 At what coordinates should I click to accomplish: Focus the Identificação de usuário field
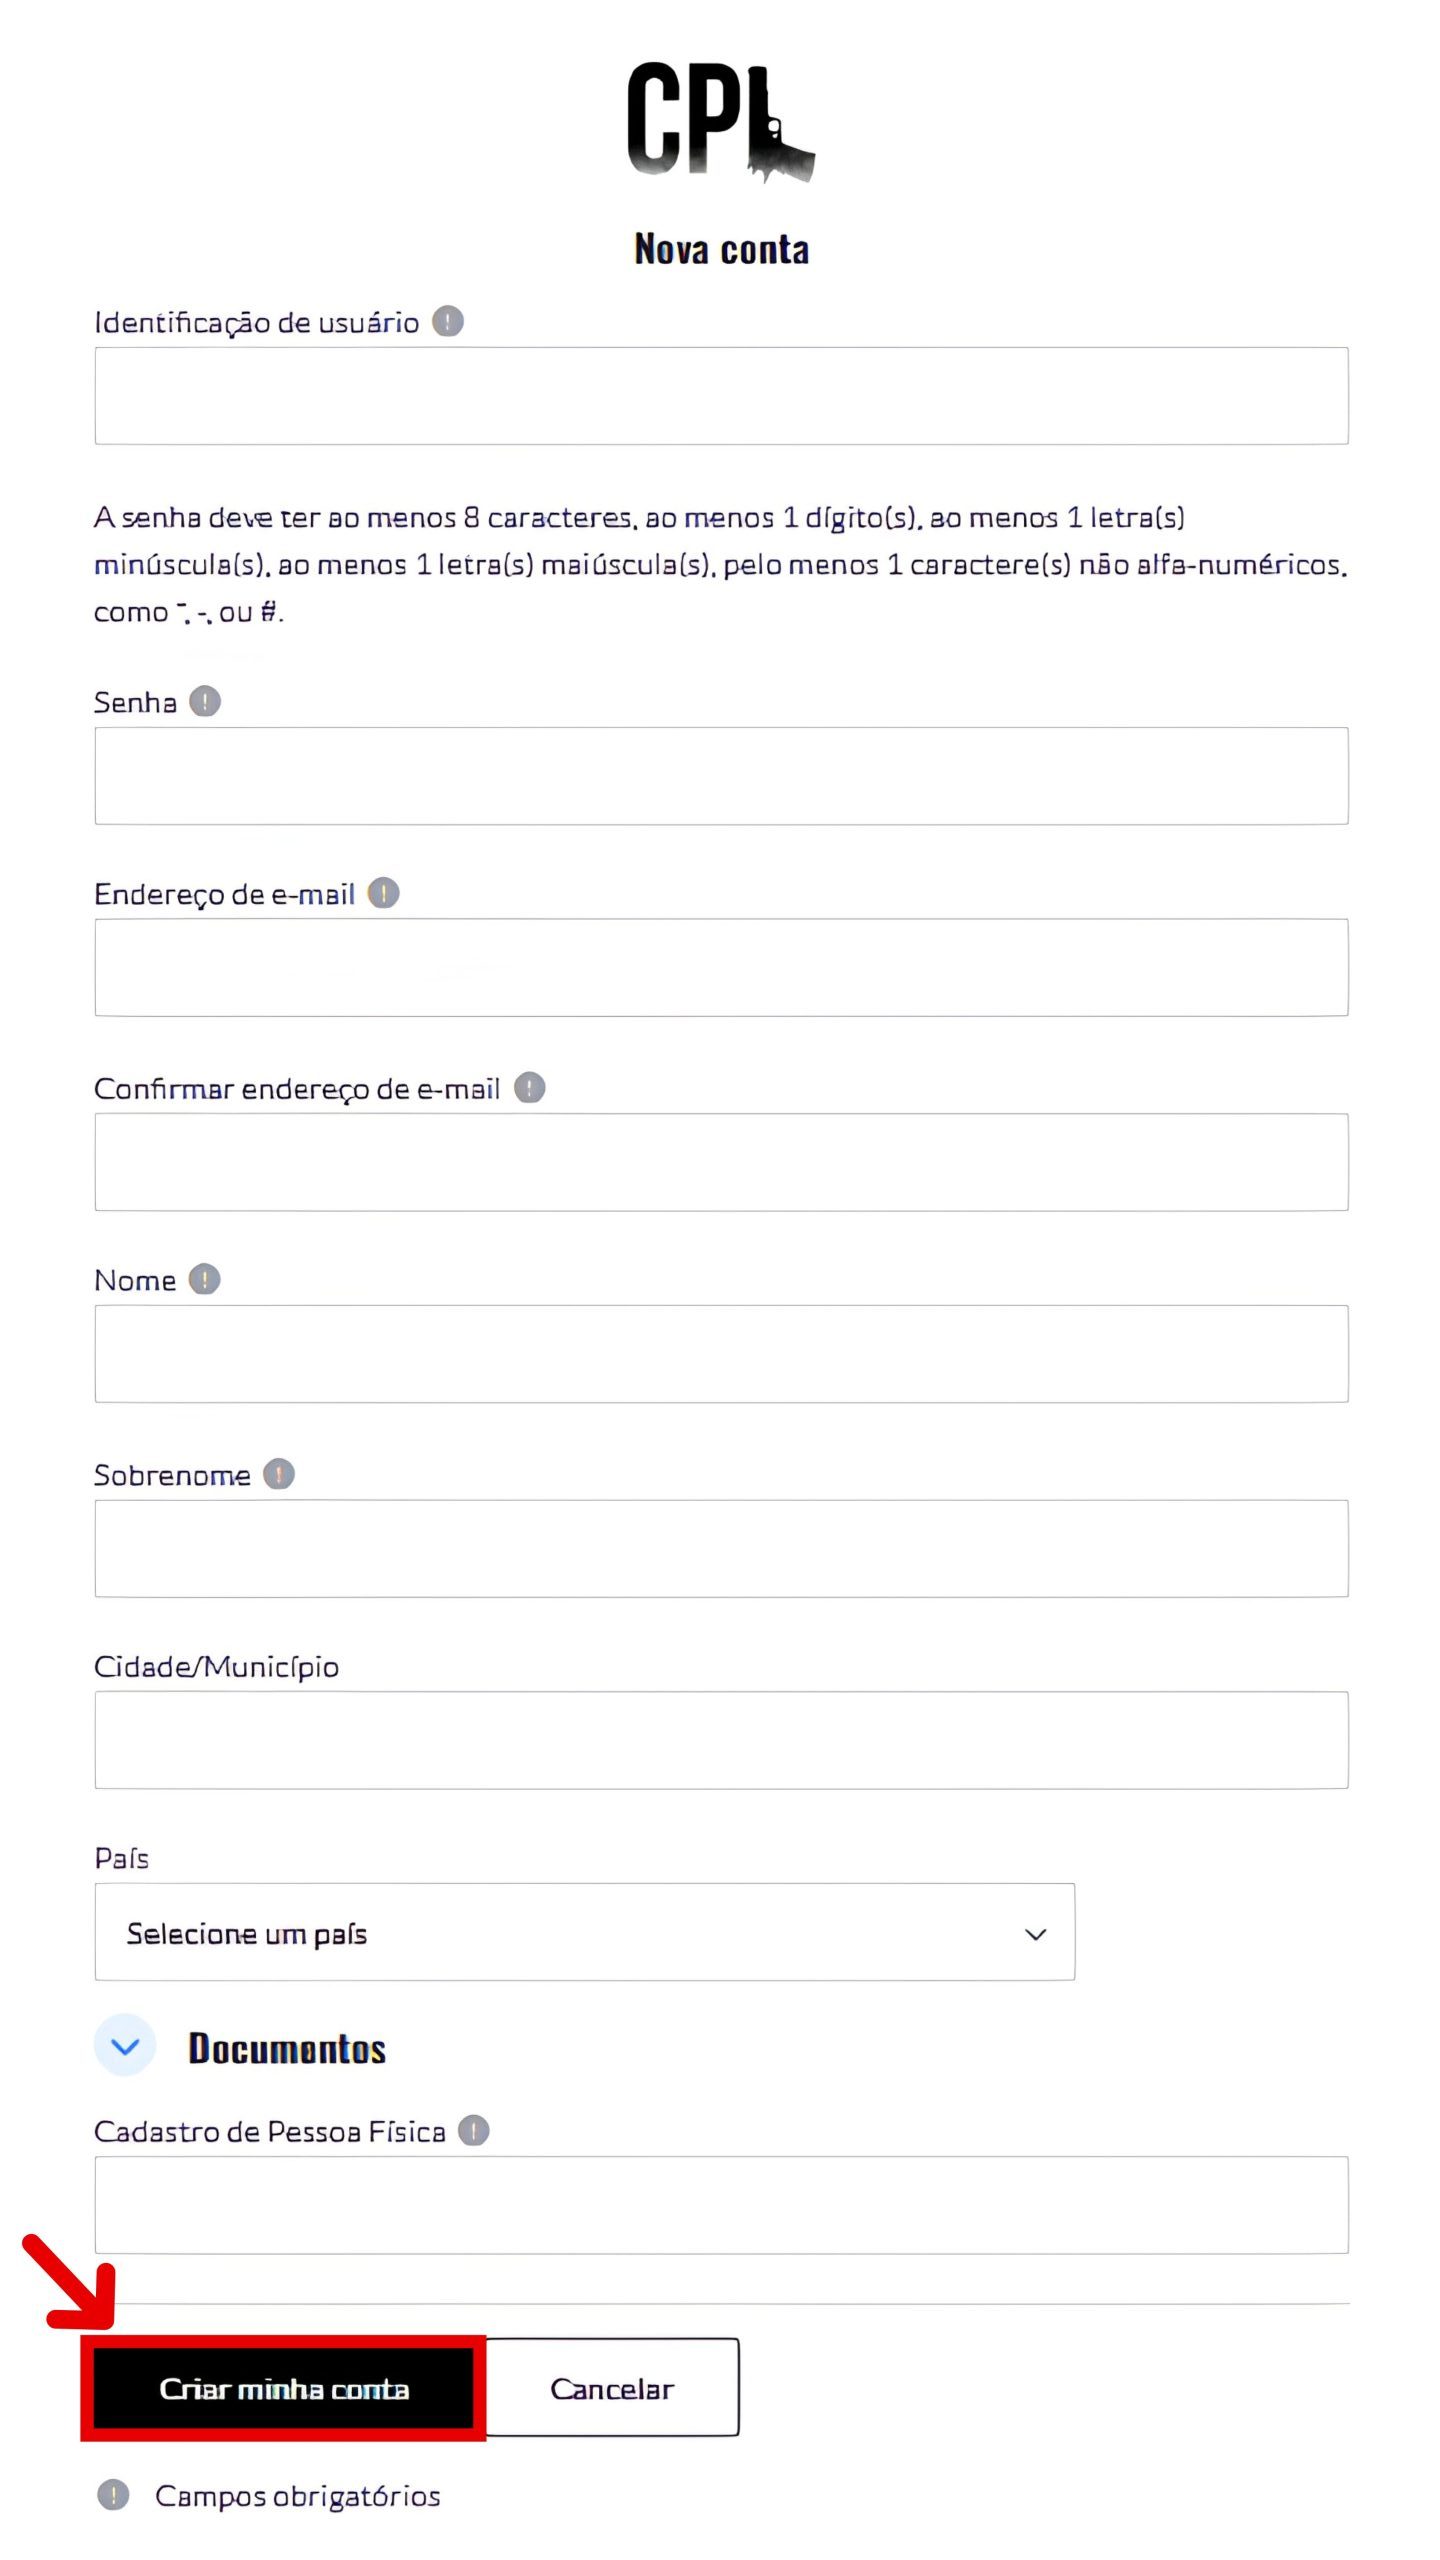point(721,396)
